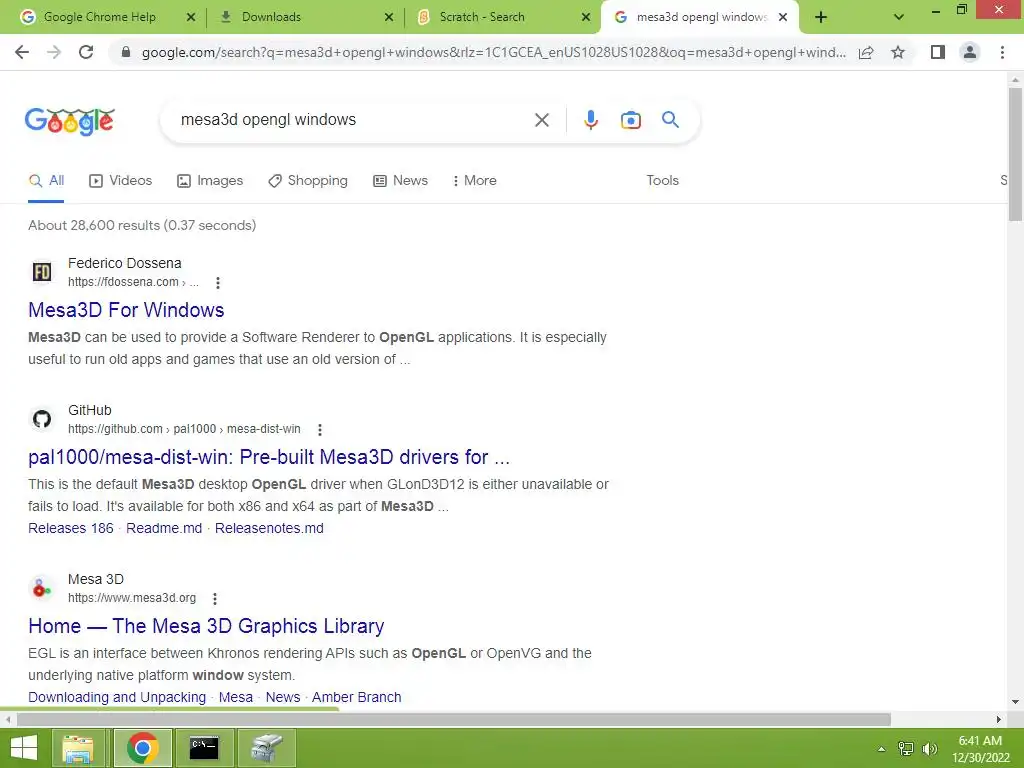Click the Chrome taskbar icon
This screenshot has width=1024, height=768.
click(142, 748)
